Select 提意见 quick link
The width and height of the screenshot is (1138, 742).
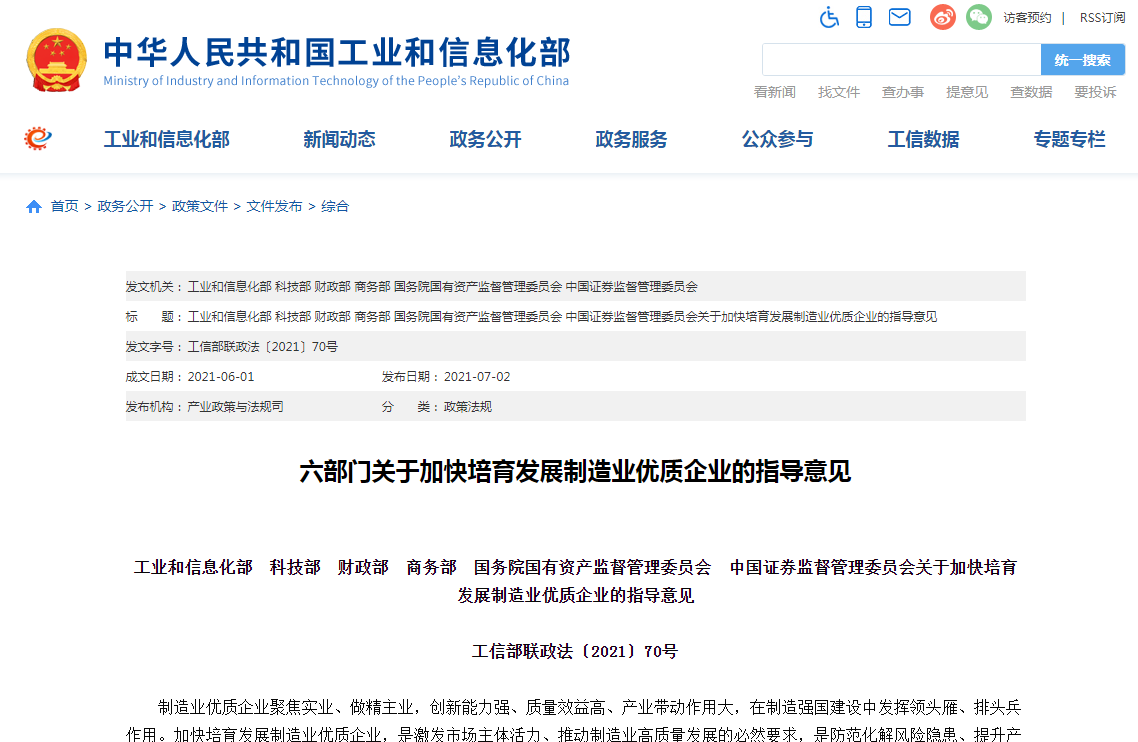pyautogui.click(x=967, y=92)
